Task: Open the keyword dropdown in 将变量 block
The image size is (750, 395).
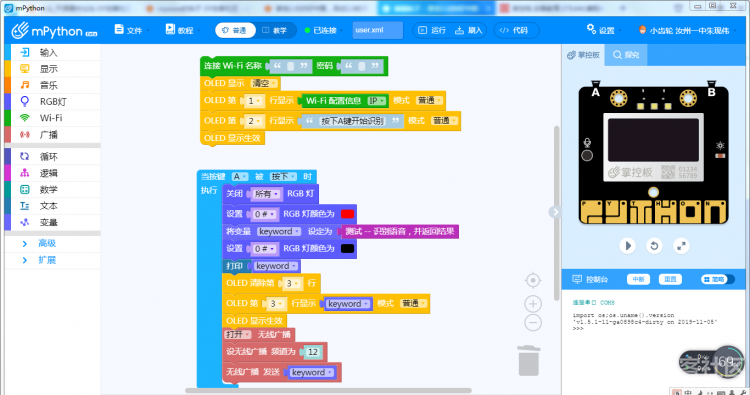Action: (x=279, y=231)
